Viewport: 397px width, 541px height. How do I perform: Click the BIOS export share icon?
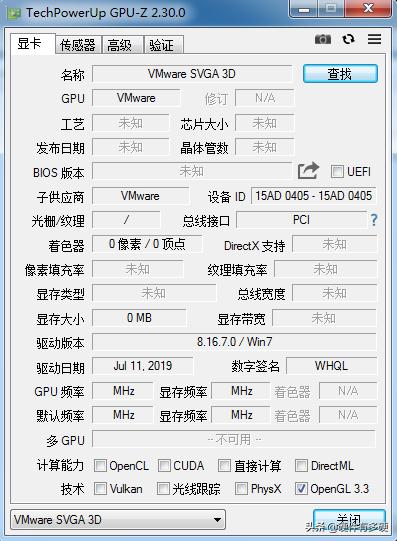[308, 170]
